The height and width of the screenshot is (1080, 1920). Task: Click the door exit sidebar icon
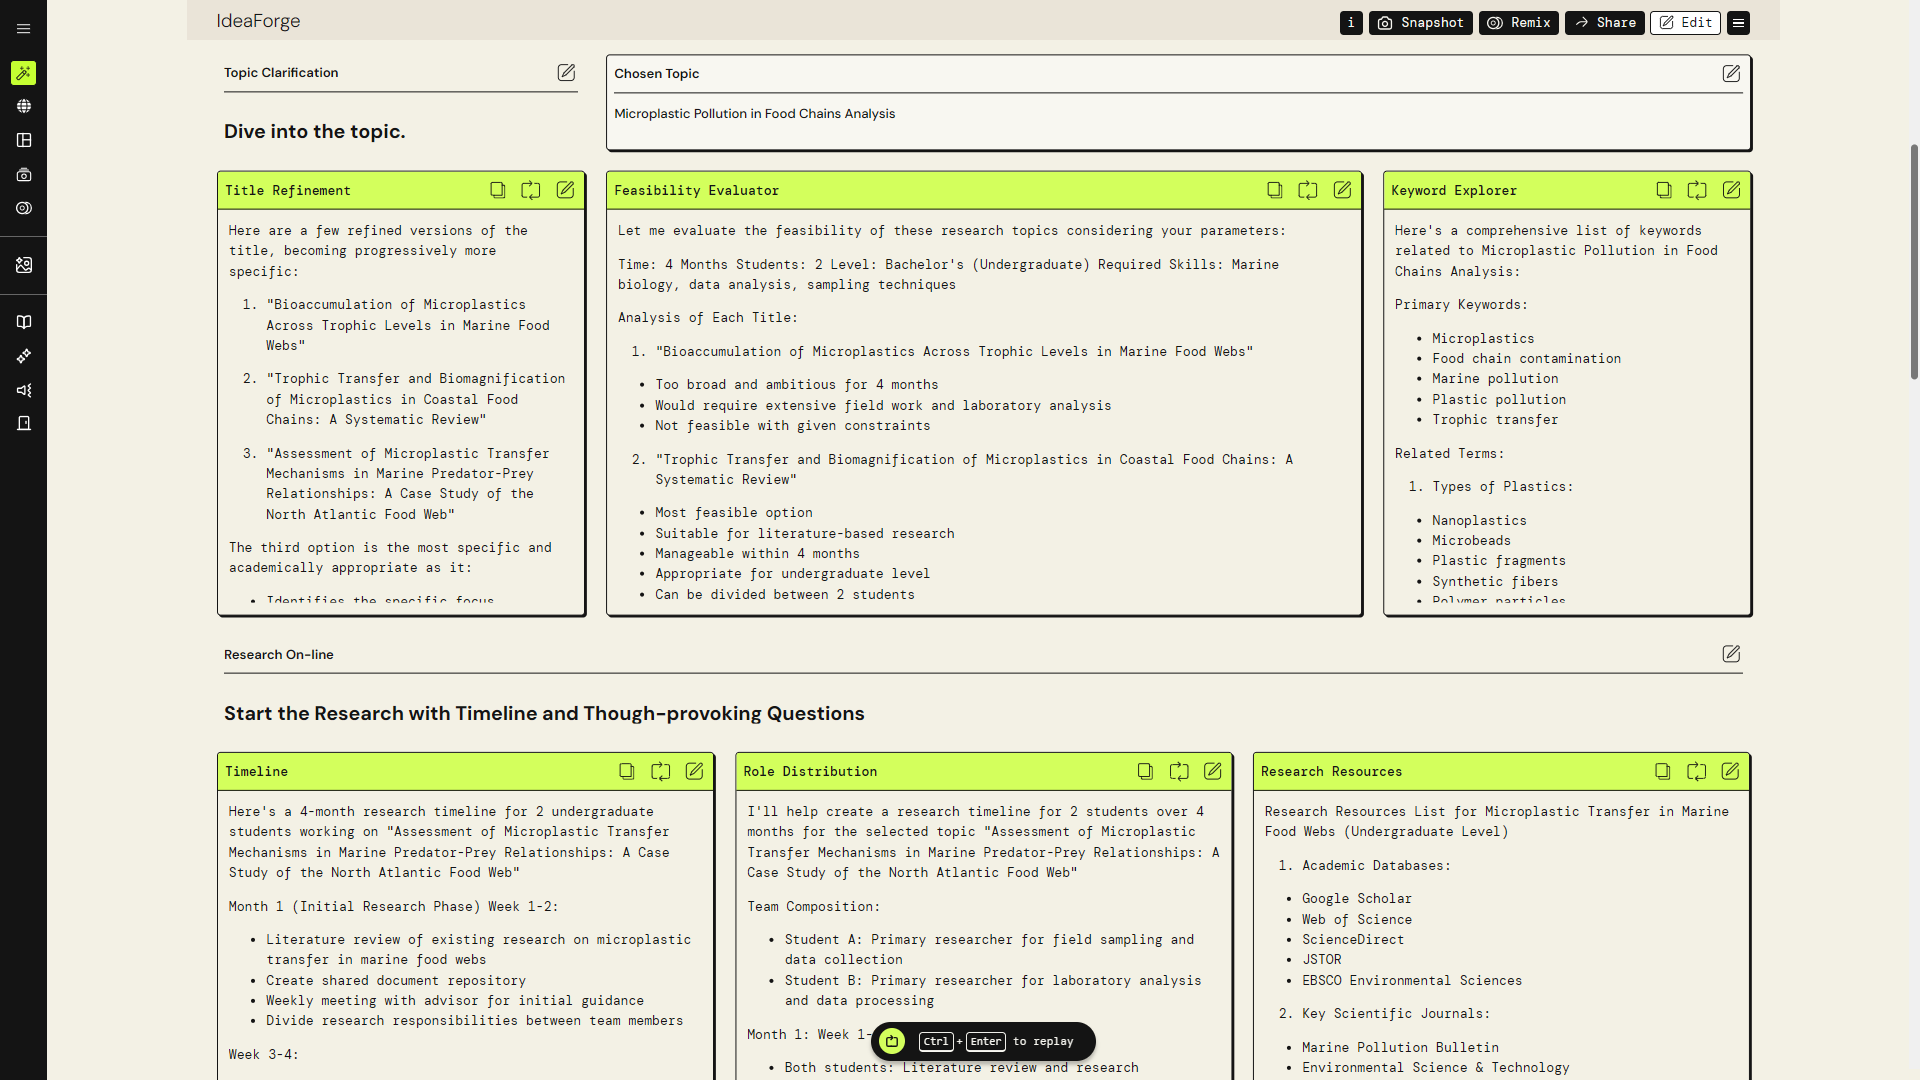click(x=23, y=424)
